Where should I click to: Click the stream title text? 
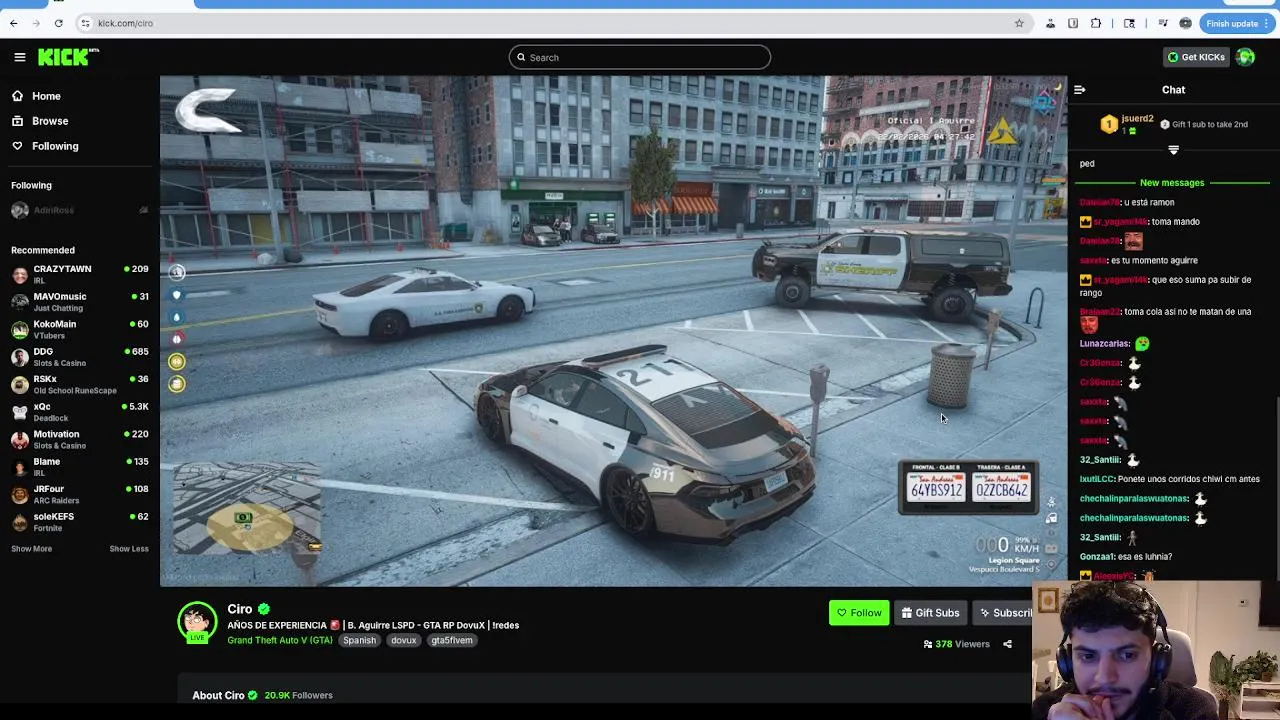tap(373, 625)
